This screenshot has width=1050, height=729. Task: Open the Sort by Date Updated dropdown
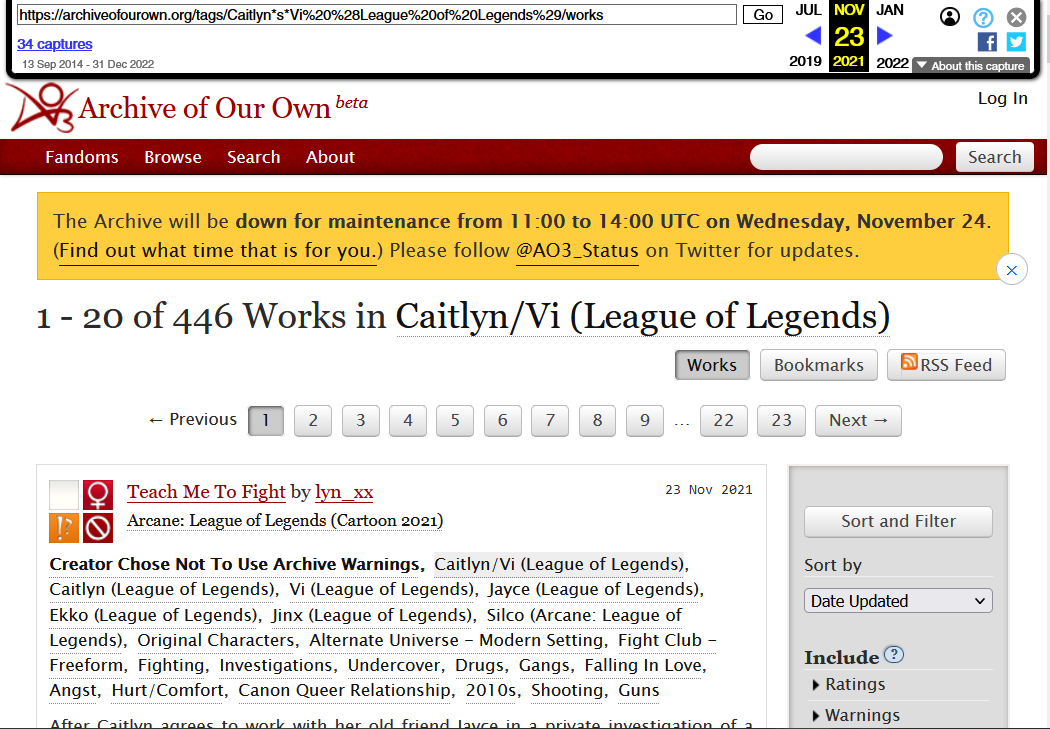[x=898, y=601]
